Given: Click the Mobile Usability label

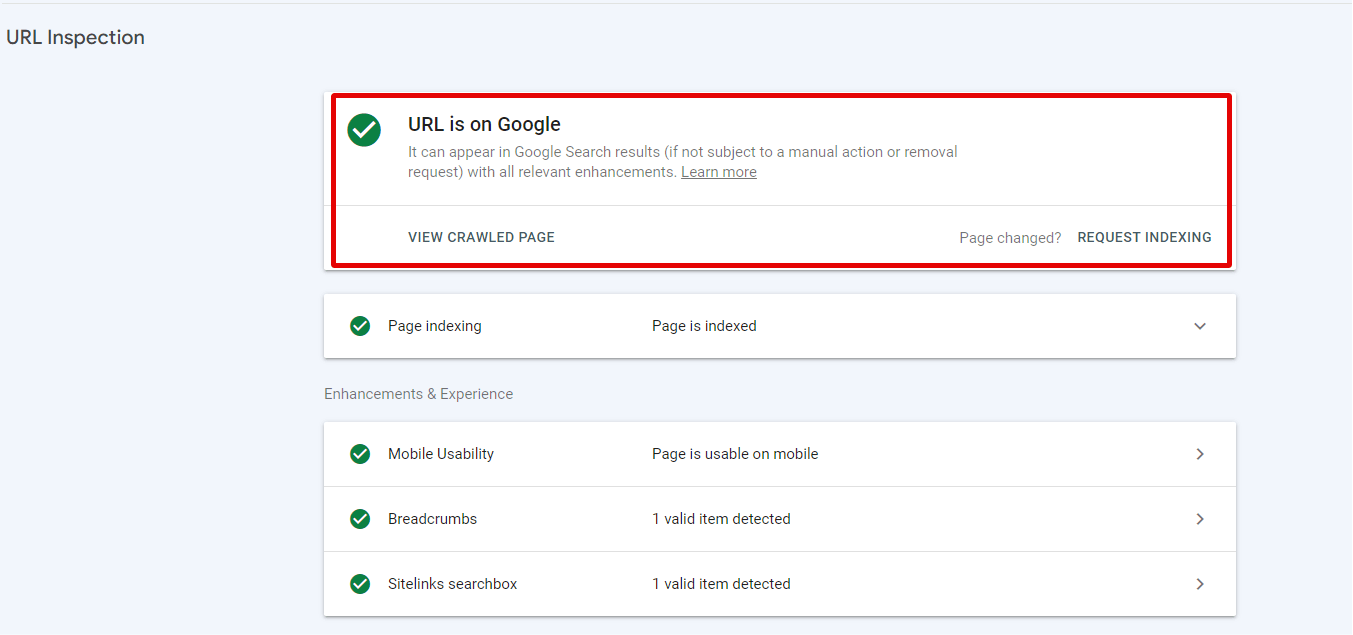Looking at the screenshot, I should tap(441, 454).
